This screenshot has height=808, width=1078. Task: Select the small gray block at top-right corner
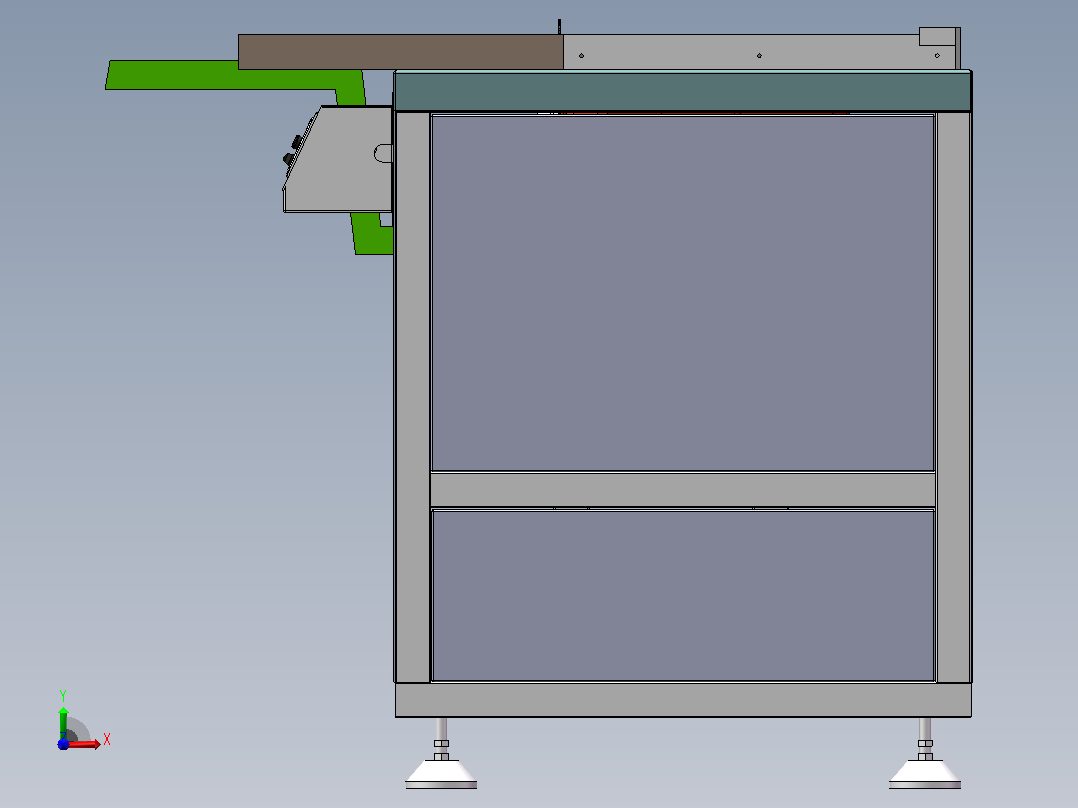(938, 36)
